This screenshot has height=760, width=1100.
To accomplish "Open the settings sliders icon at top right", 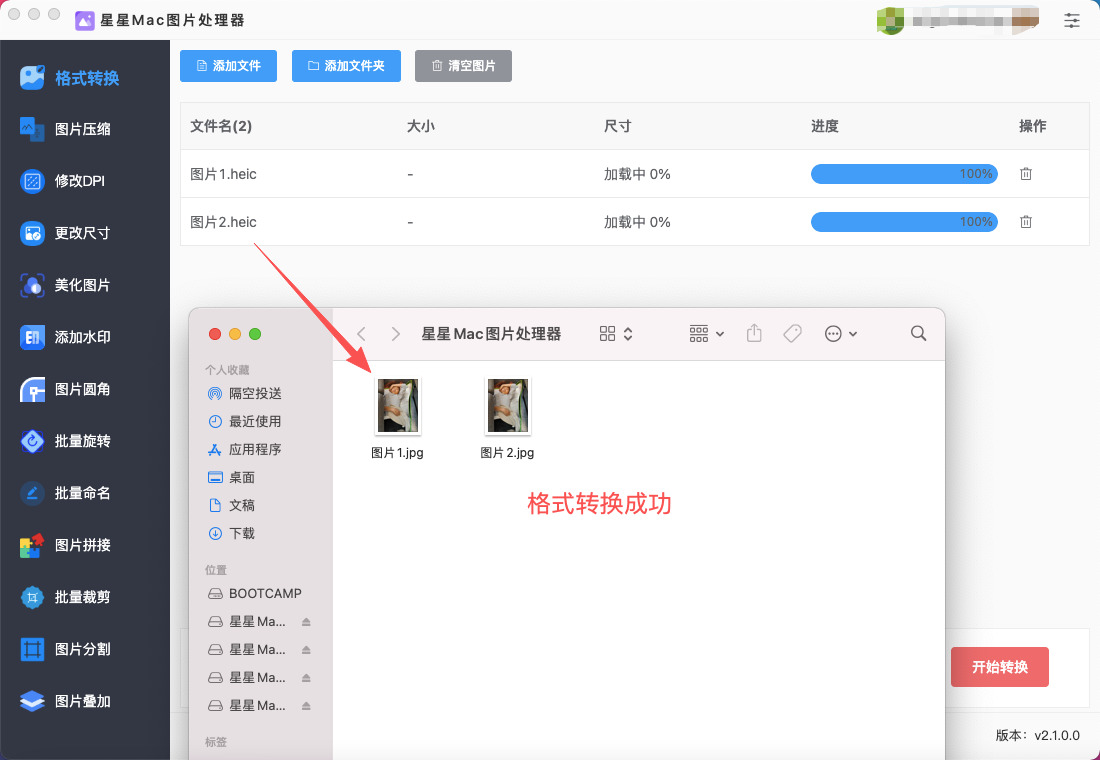I will point(1071,20).
